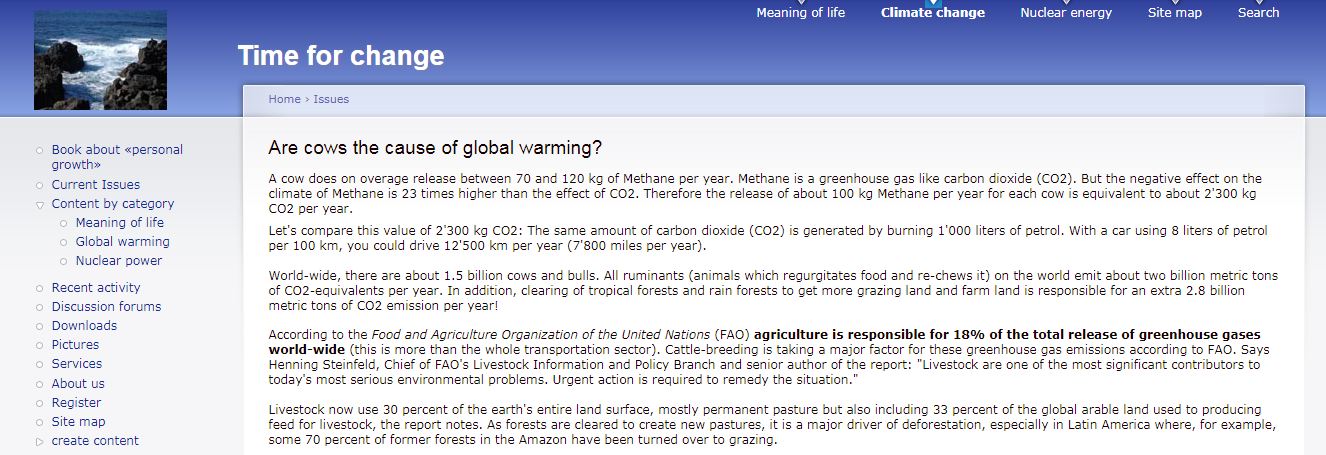Viewport: 1326px width, 455px height.
Task: Open the Register sidebar link
Action: pos(76,402)
